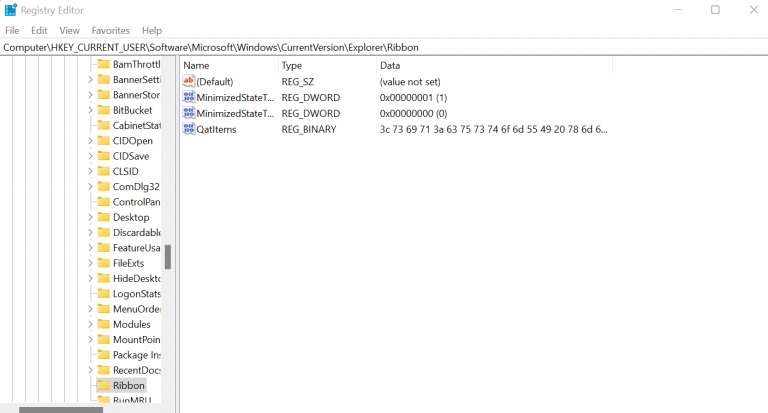The width and height of the screenshot is (768, 413).
Task: Click the 0x00000001 (1) data cell
Action: (x=413, y=97)
